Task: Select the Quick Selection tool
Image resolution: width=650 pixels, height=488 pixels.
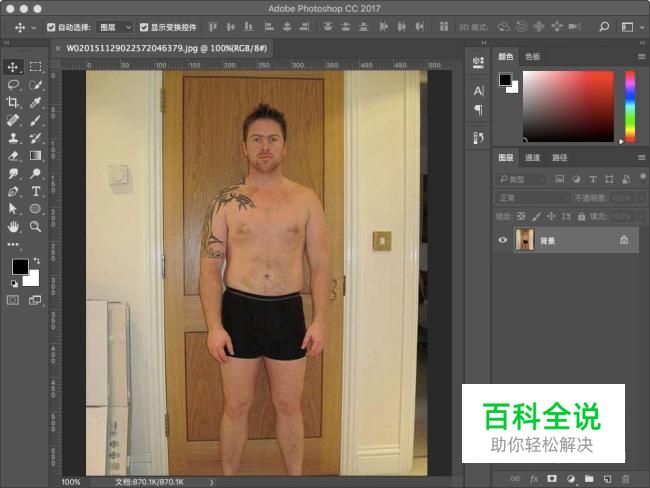Action: click(x=35, y=85)
